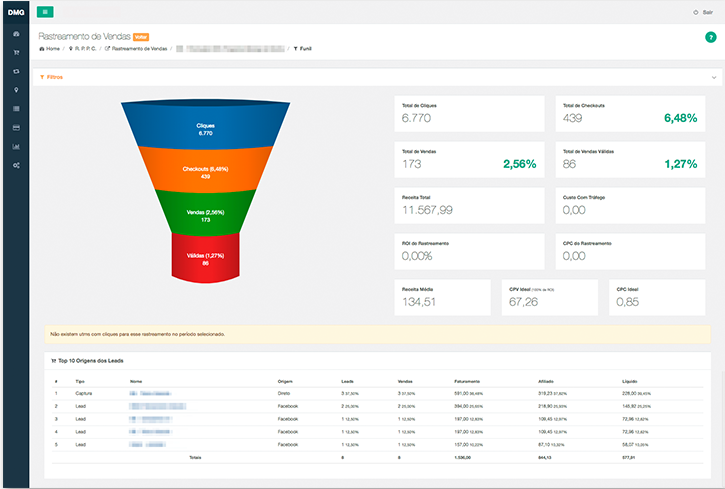Open the map pin sidebar icon

coord(15,90)
